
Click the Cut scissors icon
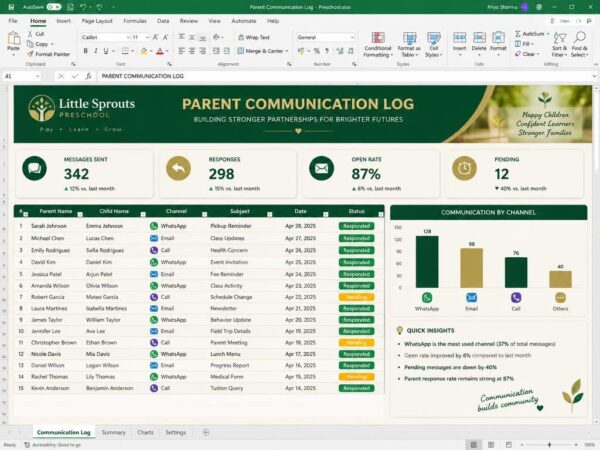[x=30, y=34]
